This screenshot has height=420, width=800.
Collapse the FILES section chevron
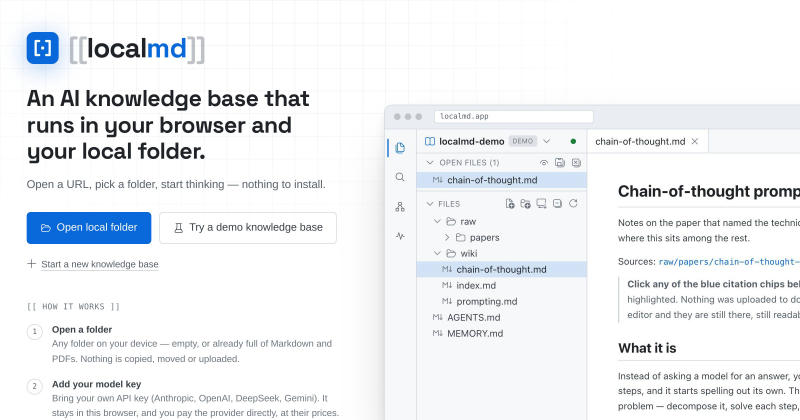coord(430,204)
